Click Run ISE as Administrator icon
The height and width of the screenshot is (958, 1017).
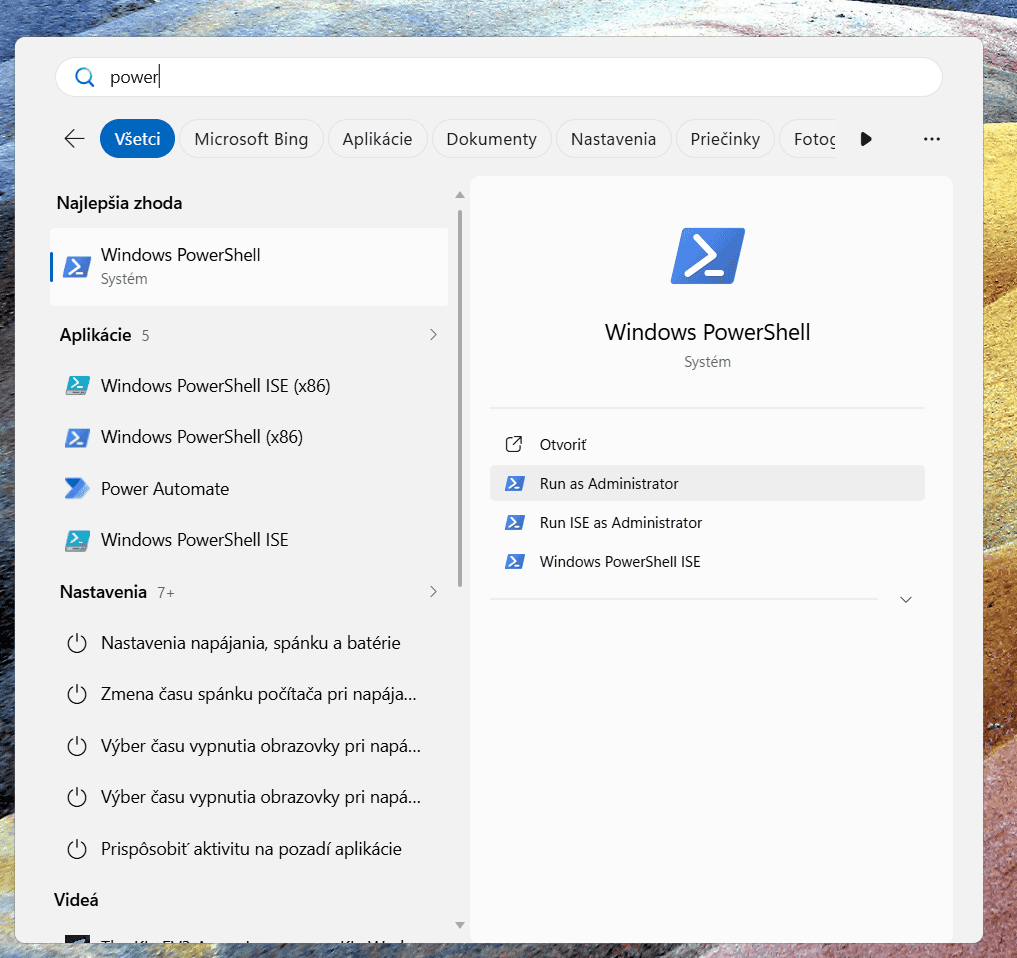[x=514, y=523]
